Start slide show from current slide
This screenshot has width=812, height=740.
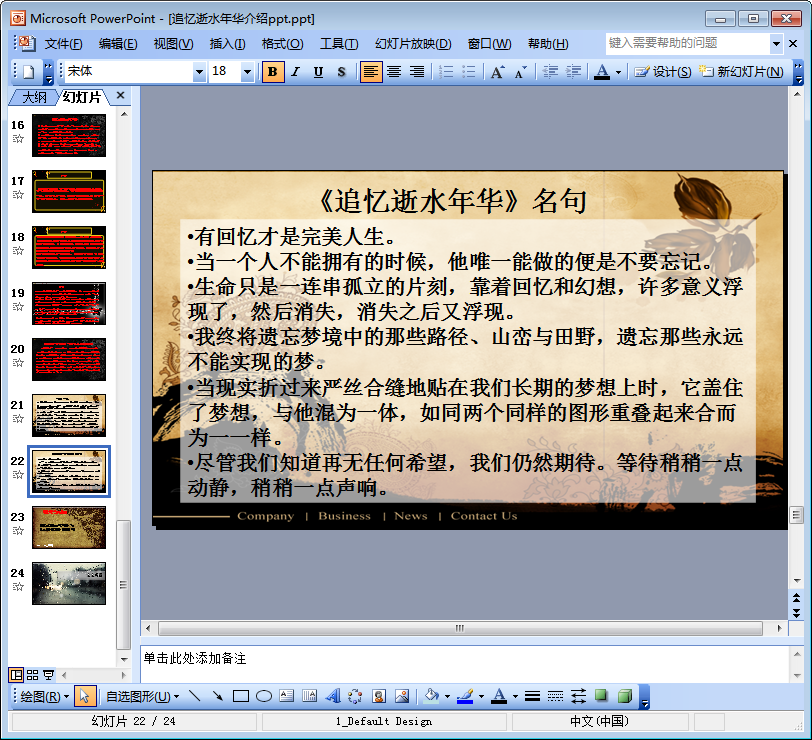tap(48, 675)
